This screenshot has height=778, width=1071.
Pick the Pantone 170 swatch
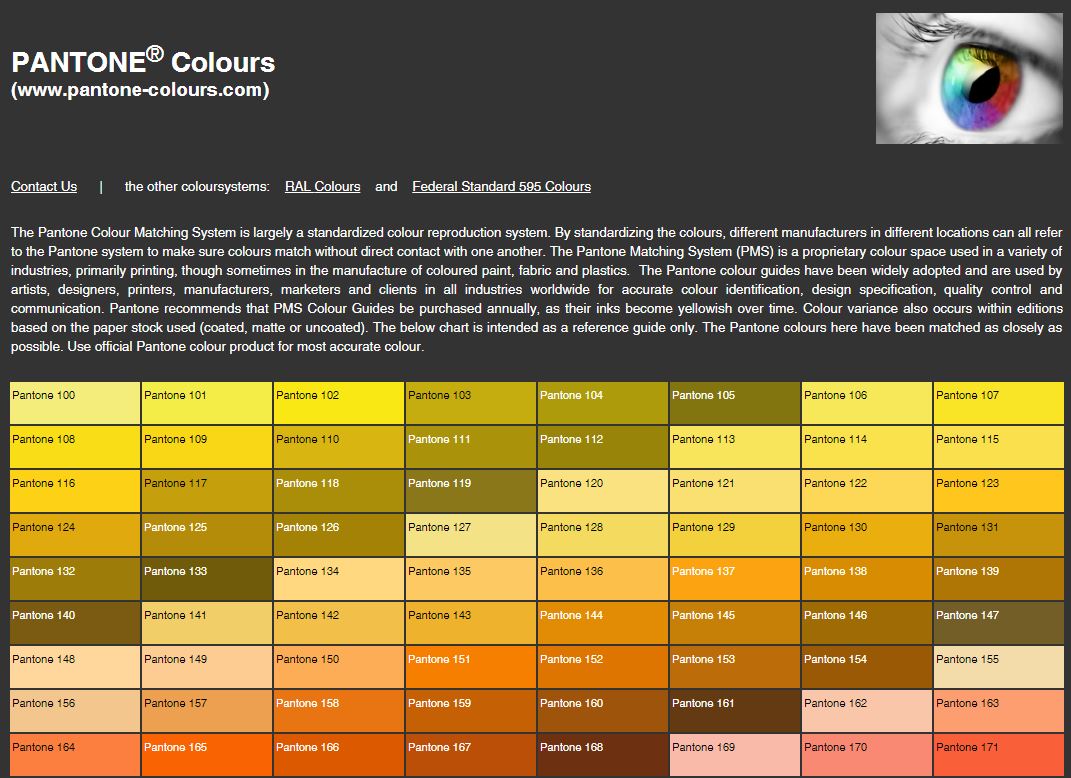coord(867,755)
